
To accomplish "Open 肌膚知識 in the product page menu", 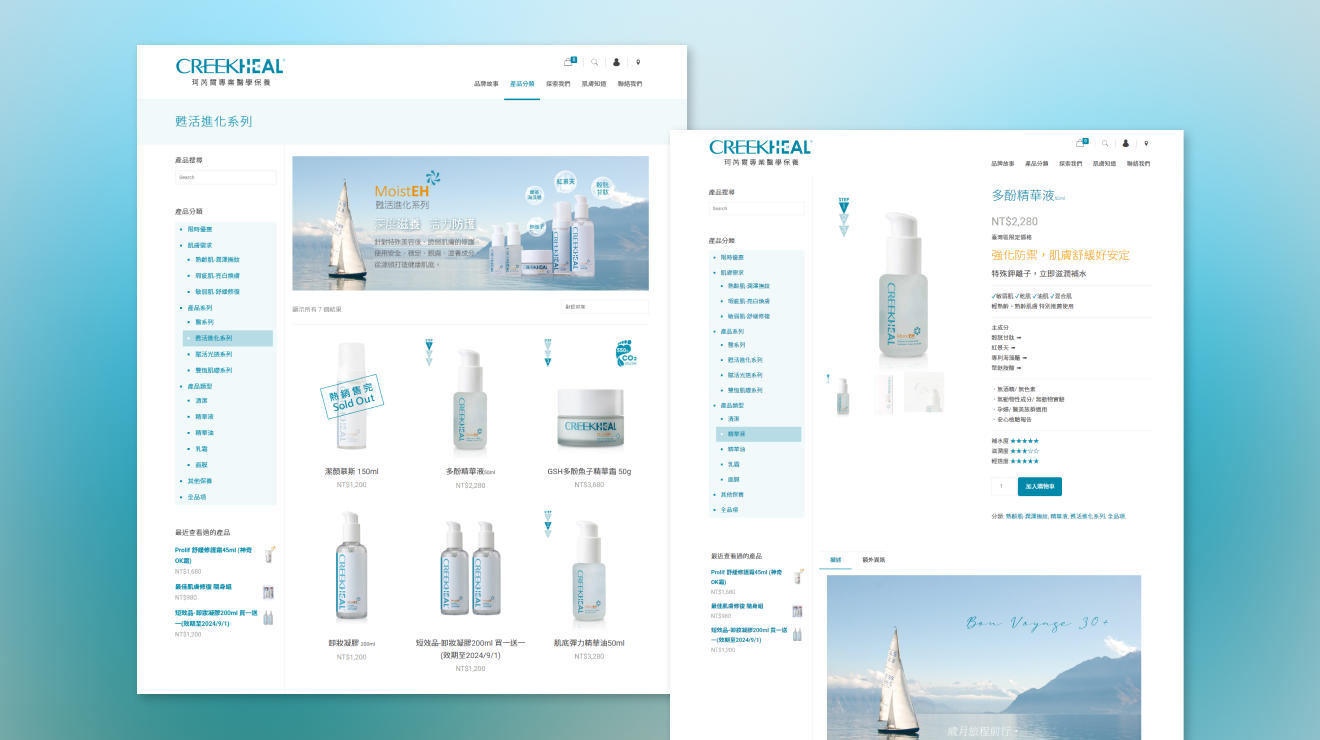I will [x=1104, y=163].
